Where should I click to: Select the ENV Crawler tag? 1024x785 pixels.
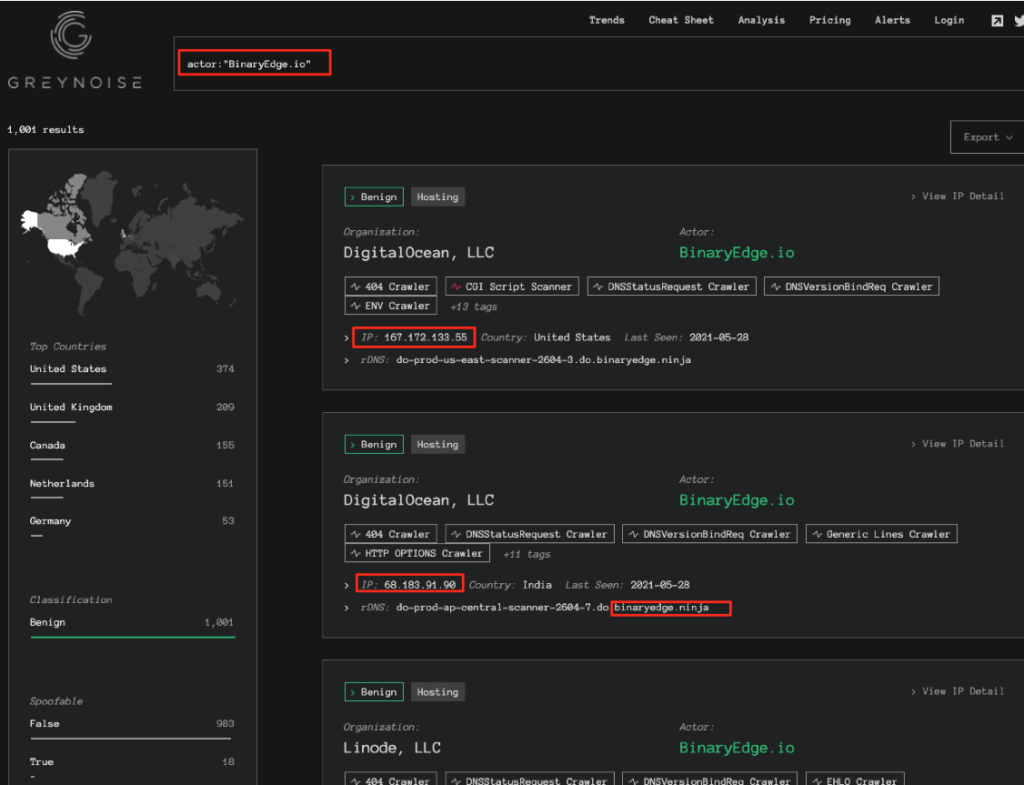391,306
